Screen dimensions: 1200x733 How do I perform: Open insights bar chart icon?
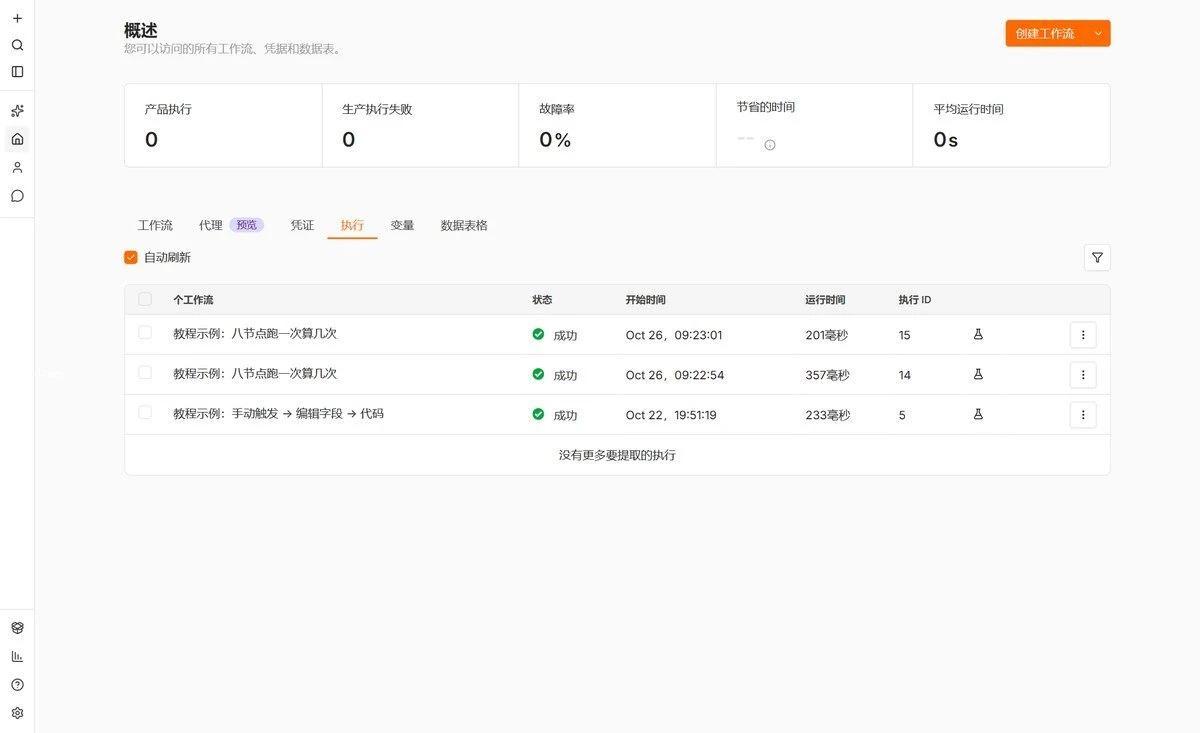point(17,656)
